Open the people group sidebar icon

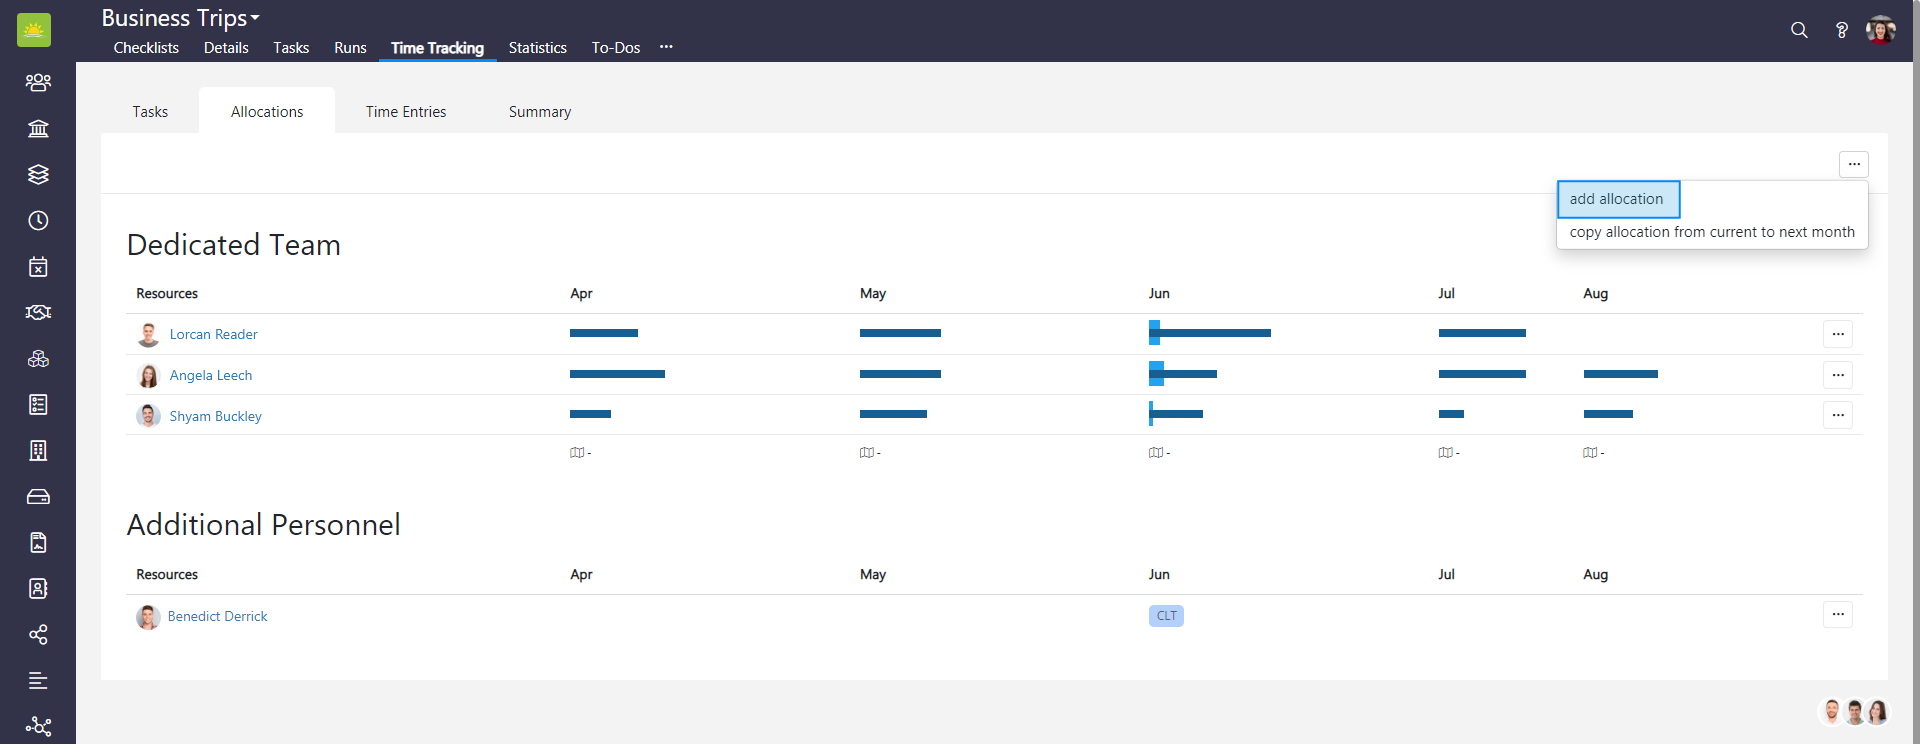click(38, 82)
